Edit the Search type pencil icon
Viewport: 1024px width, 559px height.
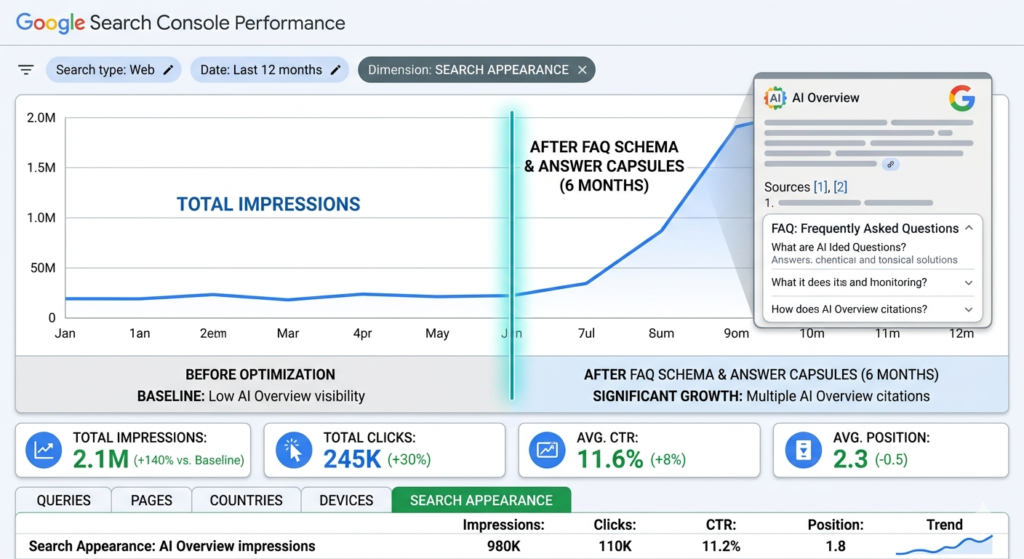(x=168, y=70)
